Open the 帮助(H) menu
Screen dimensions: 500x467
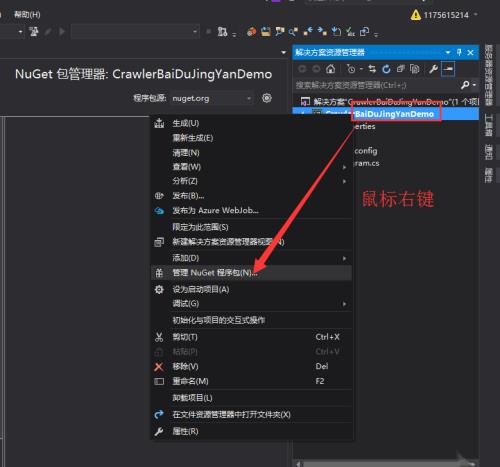(x=27, y=15)
